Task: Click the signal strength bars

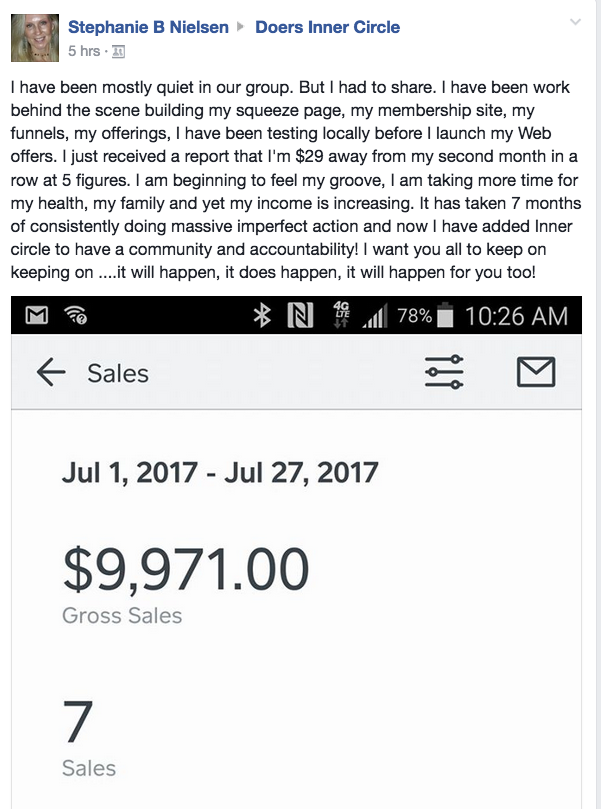Action: pyautogui.click(x=374, y=318)
